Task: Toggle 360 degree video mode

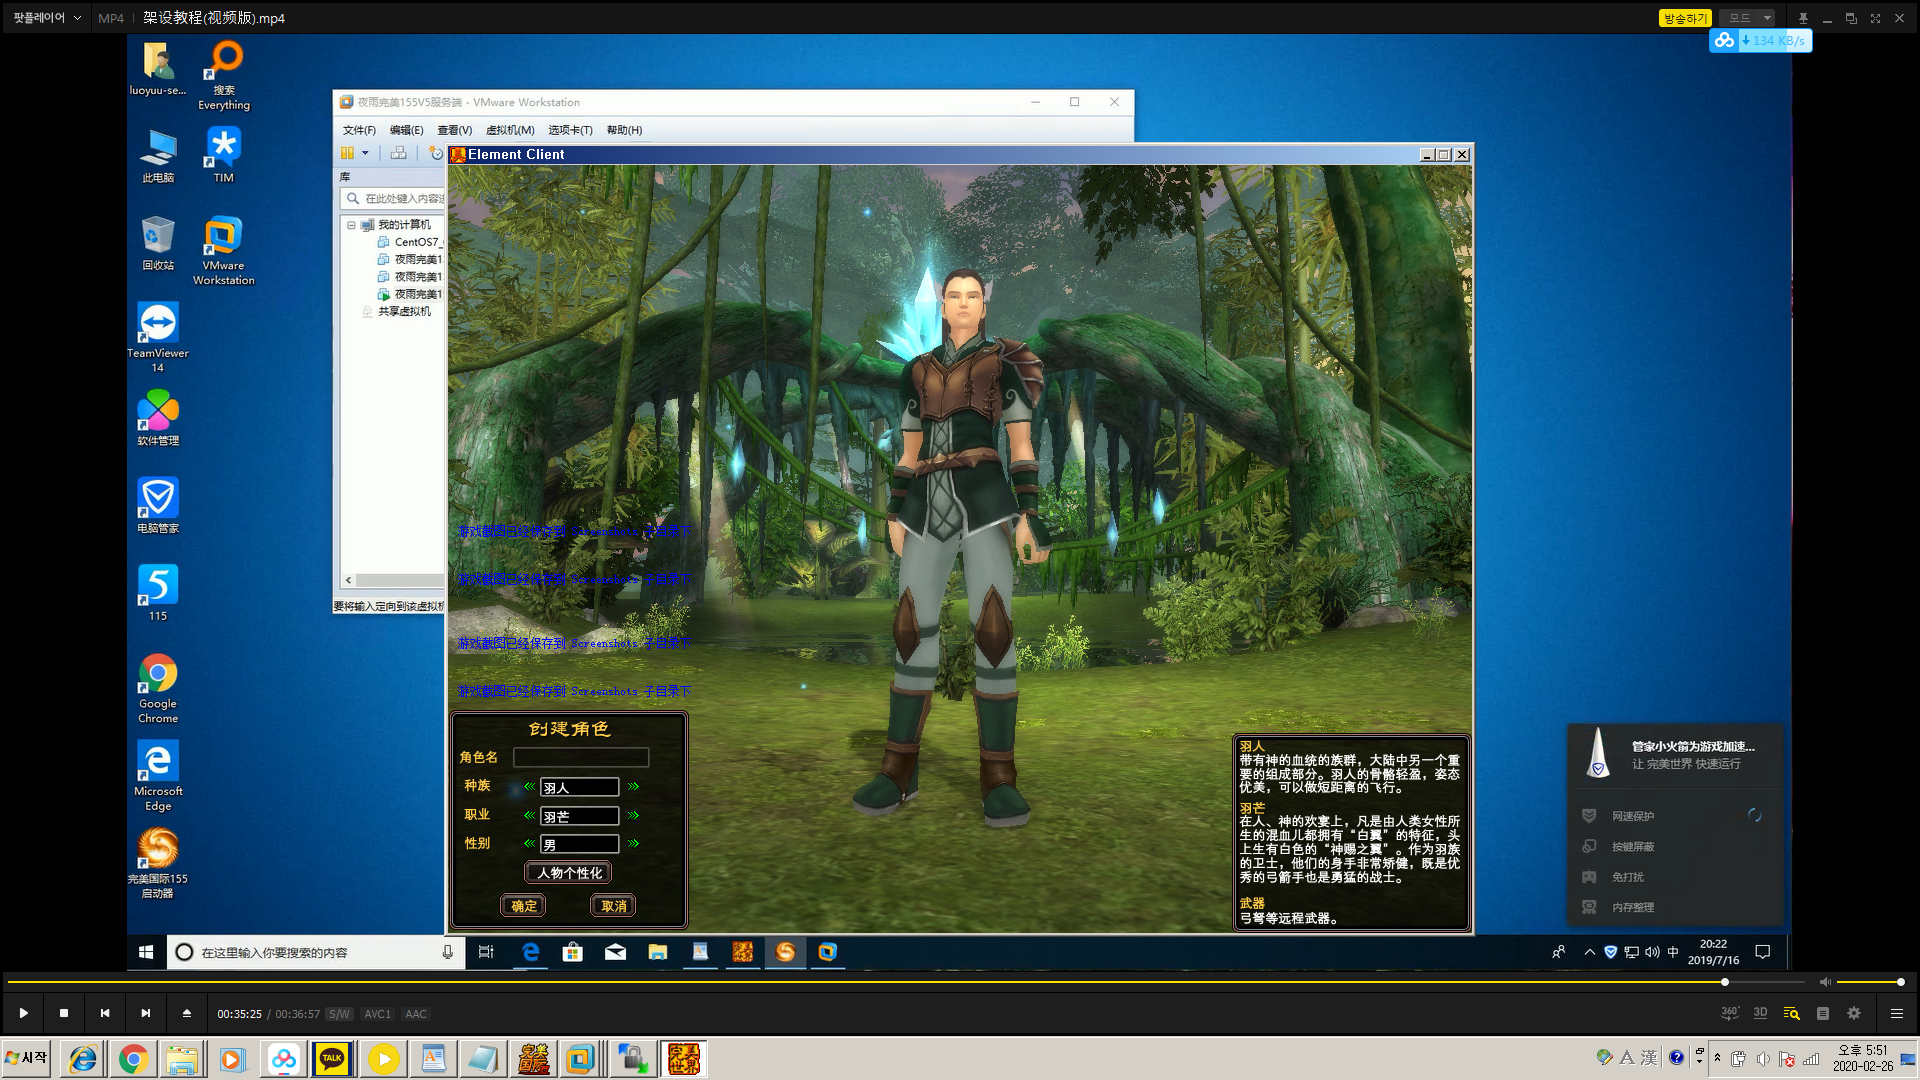Action: (x=1729, y=1013)
